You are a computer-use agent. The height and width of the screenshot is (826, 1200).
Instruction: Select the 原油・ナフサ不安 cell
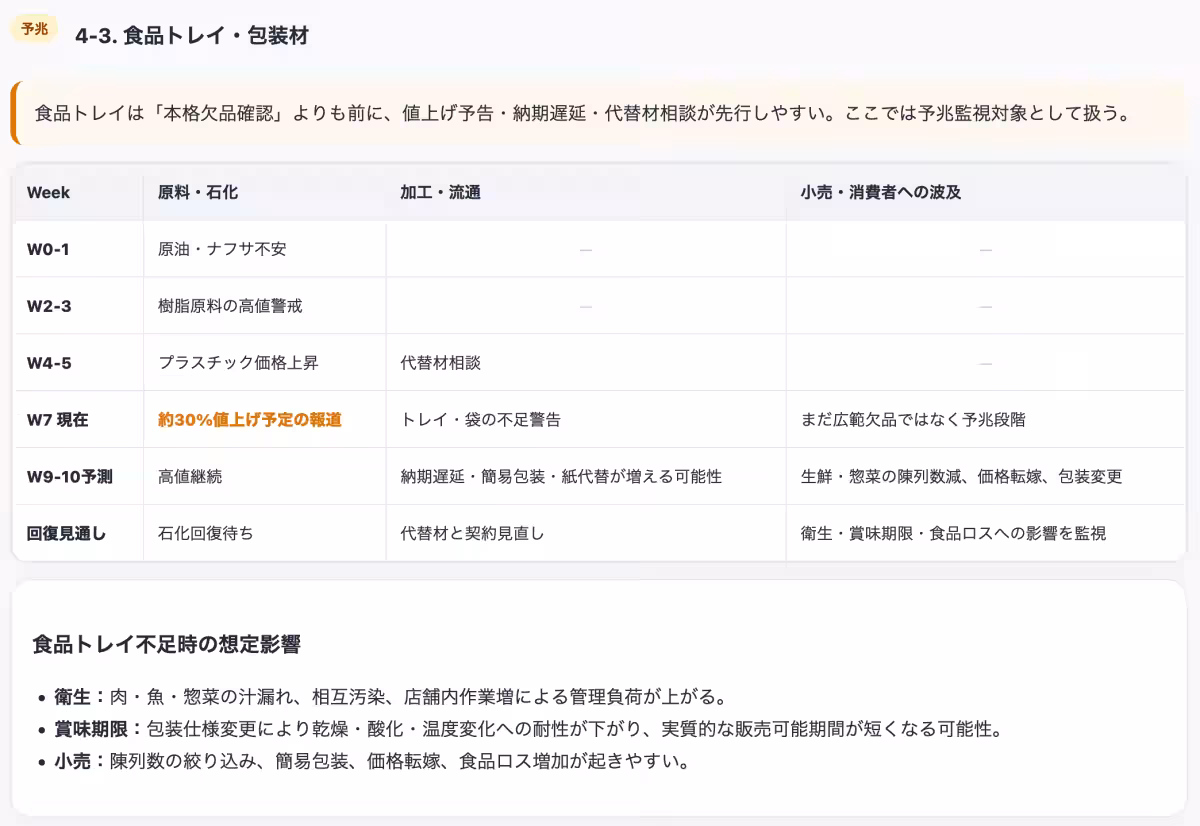[x=218, y=249]
